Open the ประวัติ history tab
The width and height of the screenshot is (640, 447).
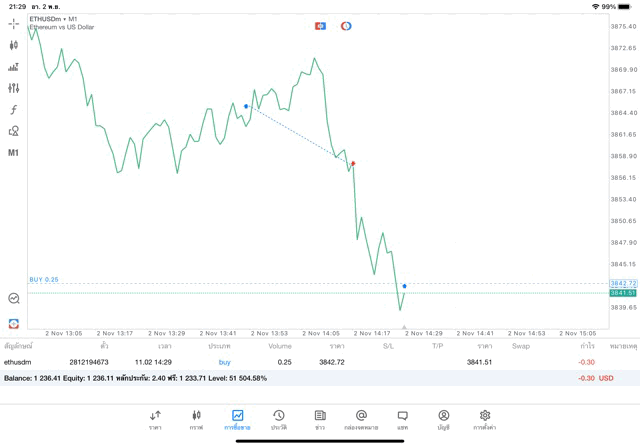tap(278, 419)
